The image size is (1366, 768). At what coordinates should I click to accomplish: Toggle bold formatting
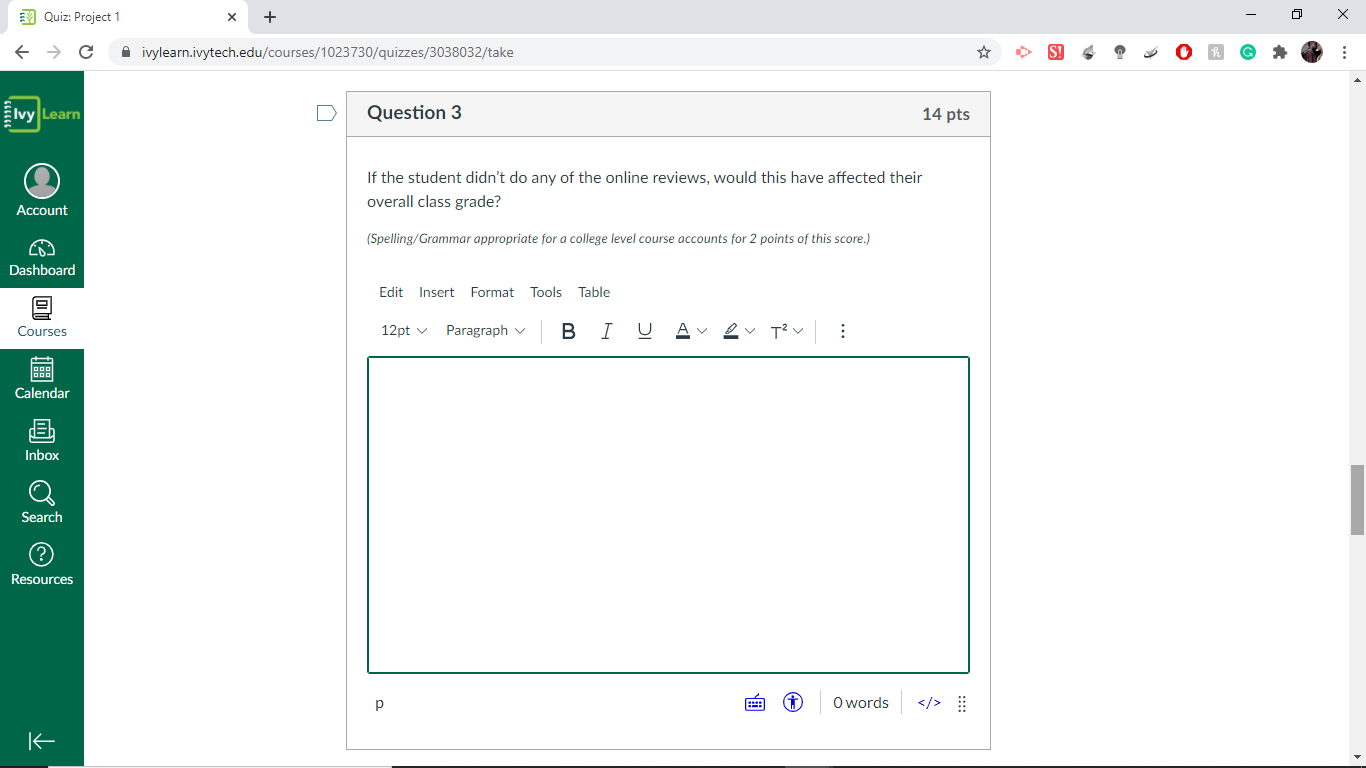pyautogui.click(x=568, y=330)
